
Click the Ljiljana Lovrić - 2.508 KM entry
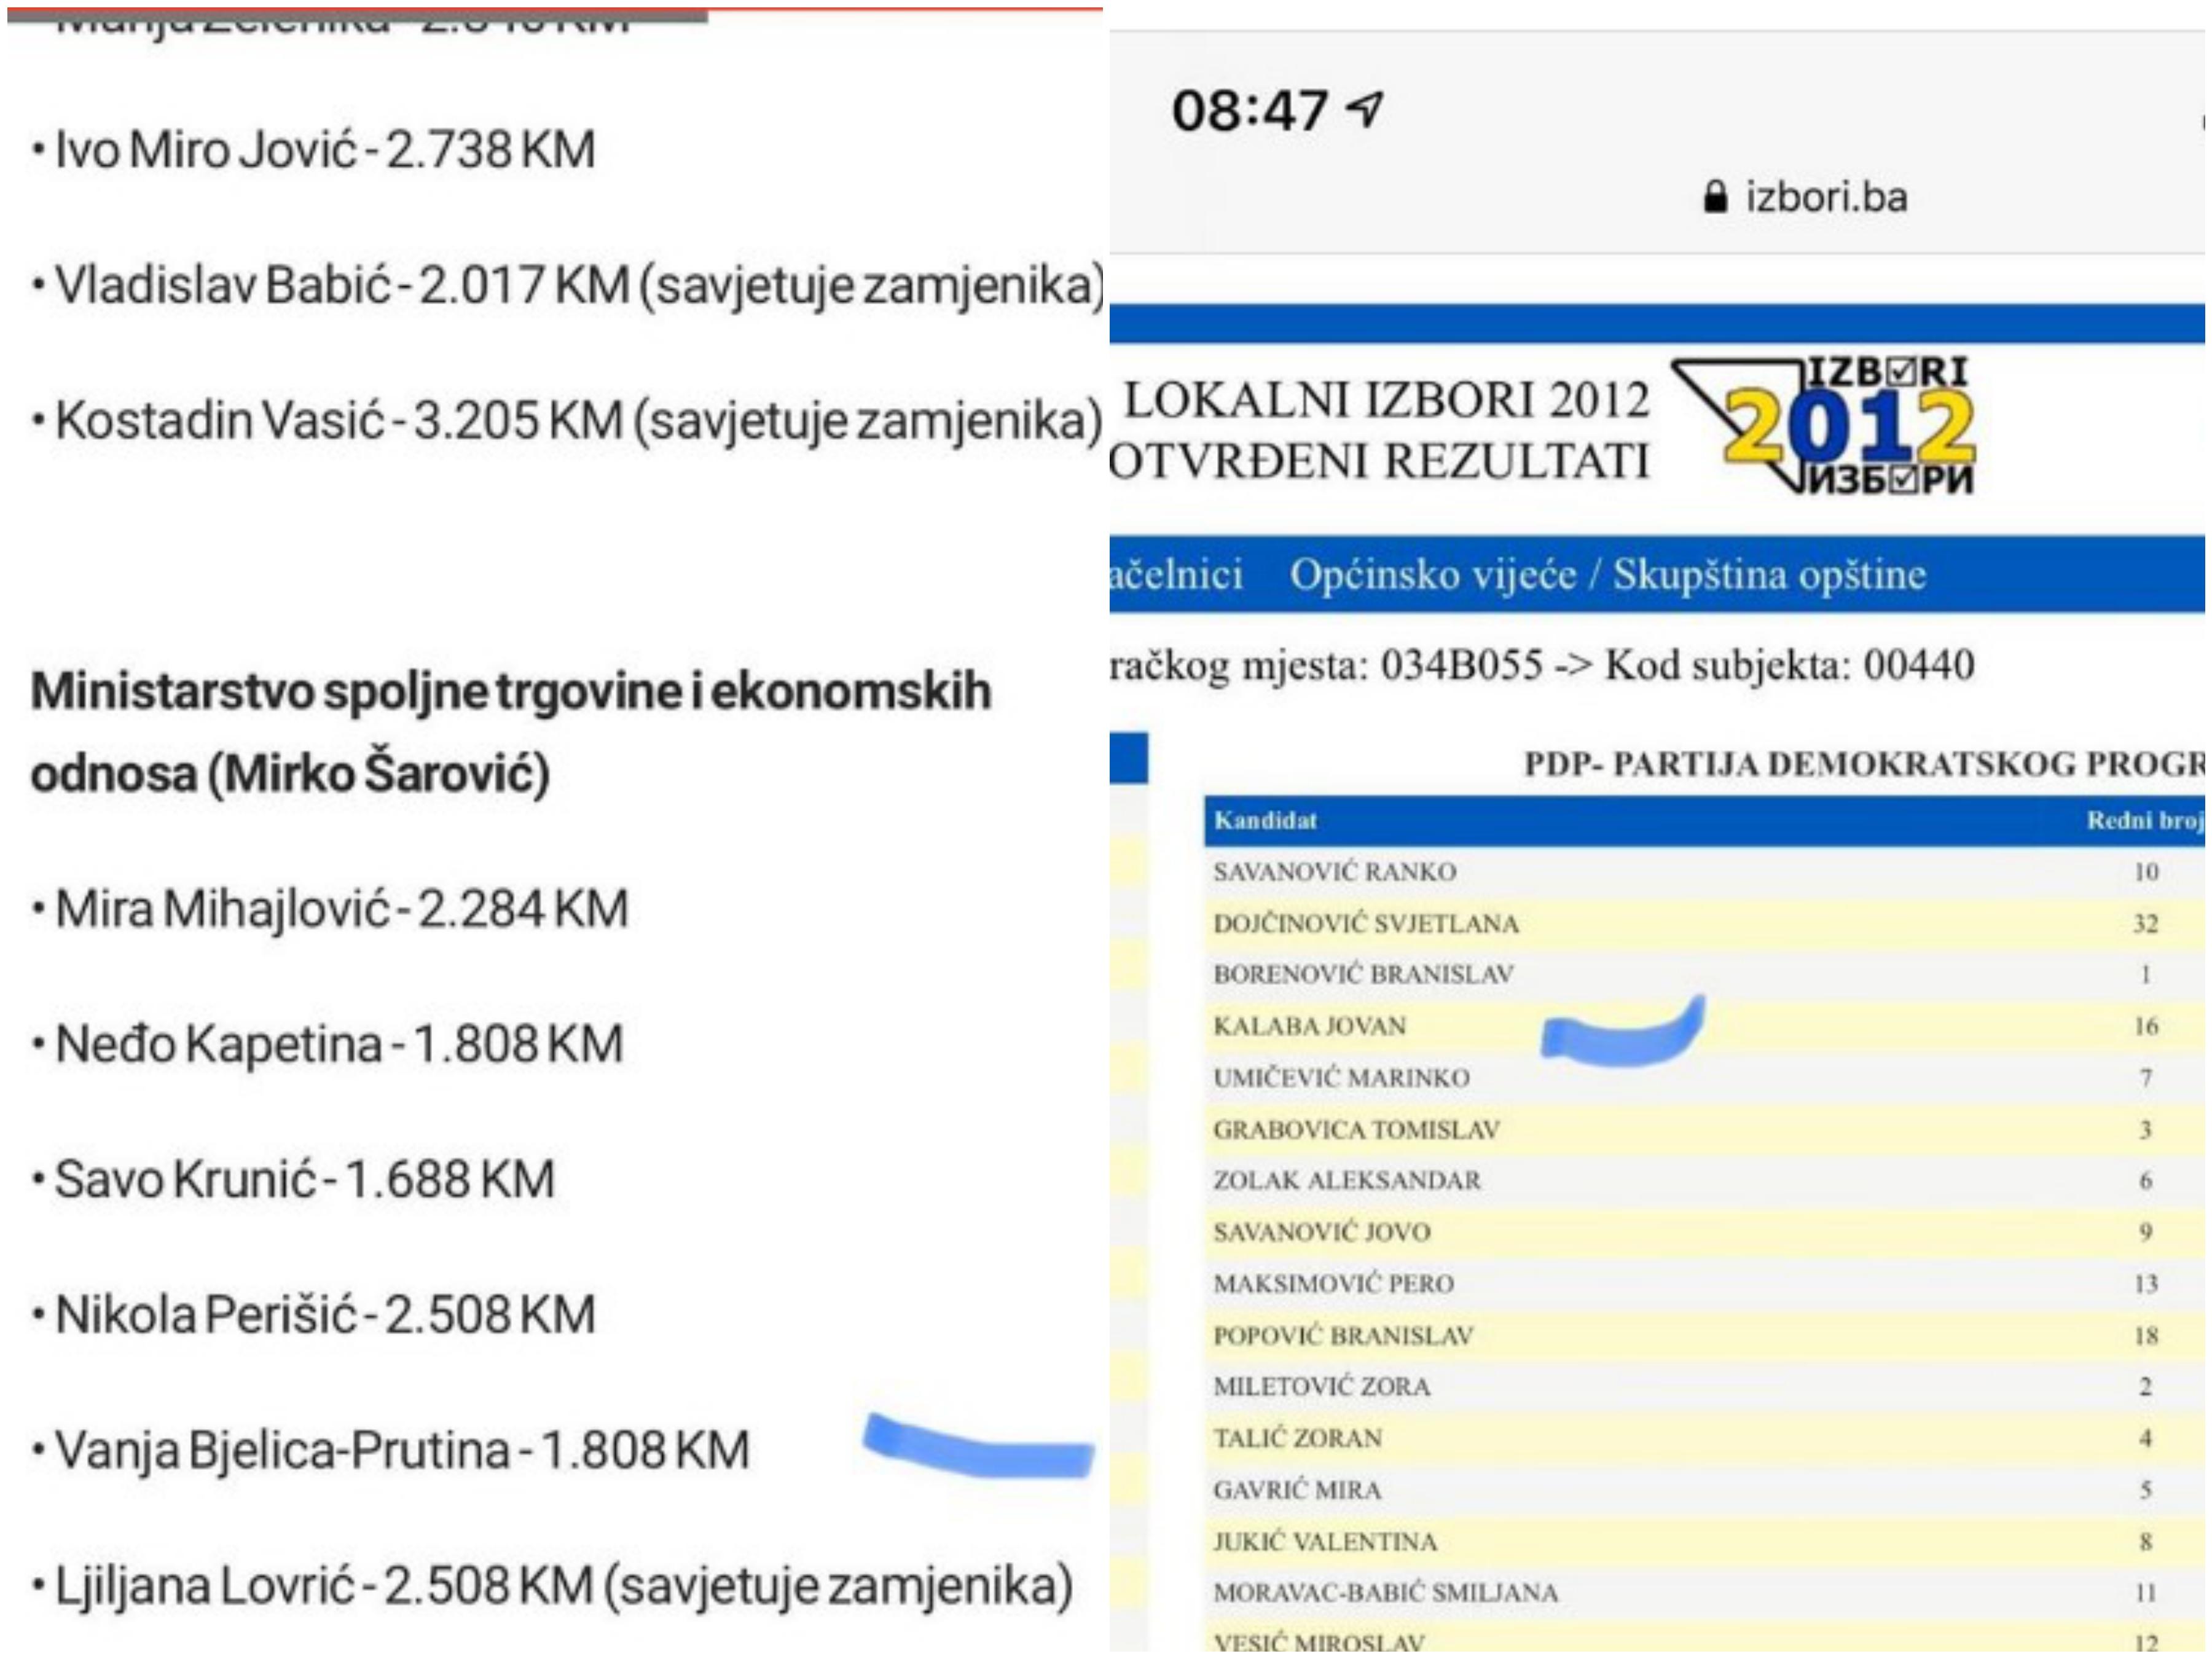(553, 1586)
